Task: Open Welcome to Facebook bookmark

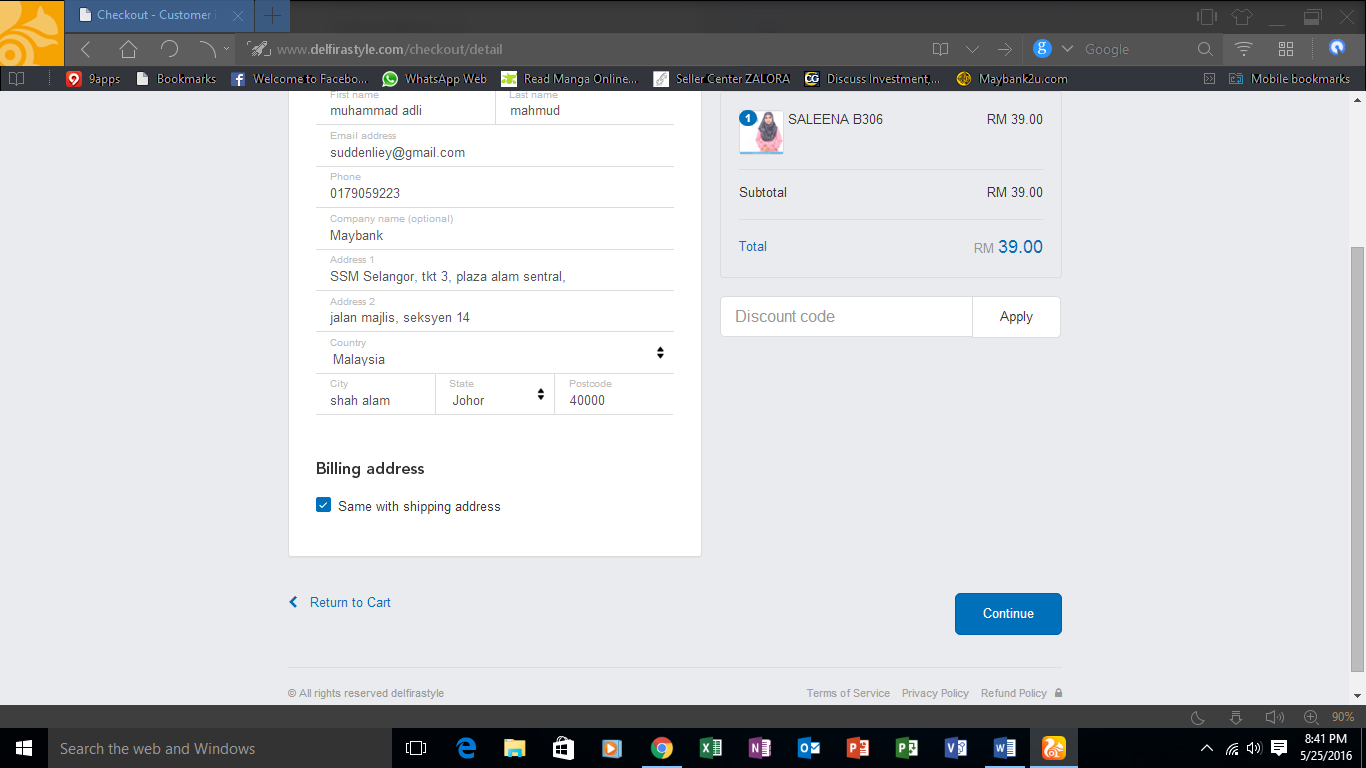Action: click(x=299, y=78)
